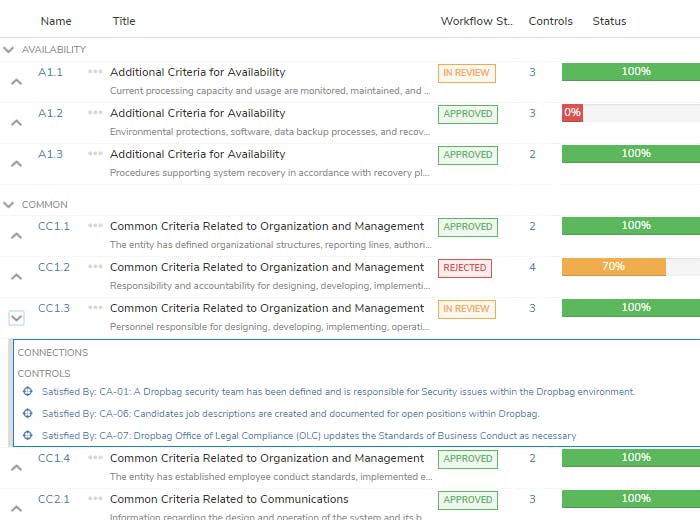Open the three-dot menu for A1.3
Screen dimensions: 700x520
click(x=95, y=154)
